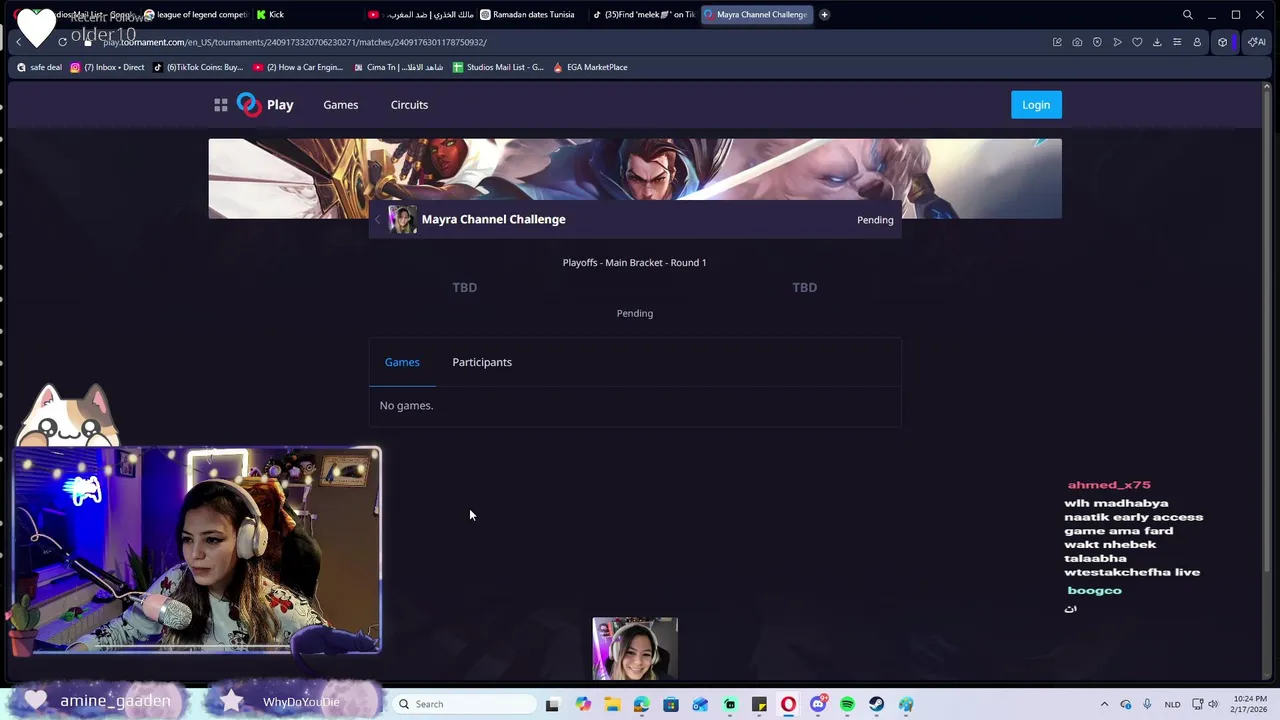Open a new tab with the plus button
This screenshot has width=1280, height=720.
(x=824, y=15)
